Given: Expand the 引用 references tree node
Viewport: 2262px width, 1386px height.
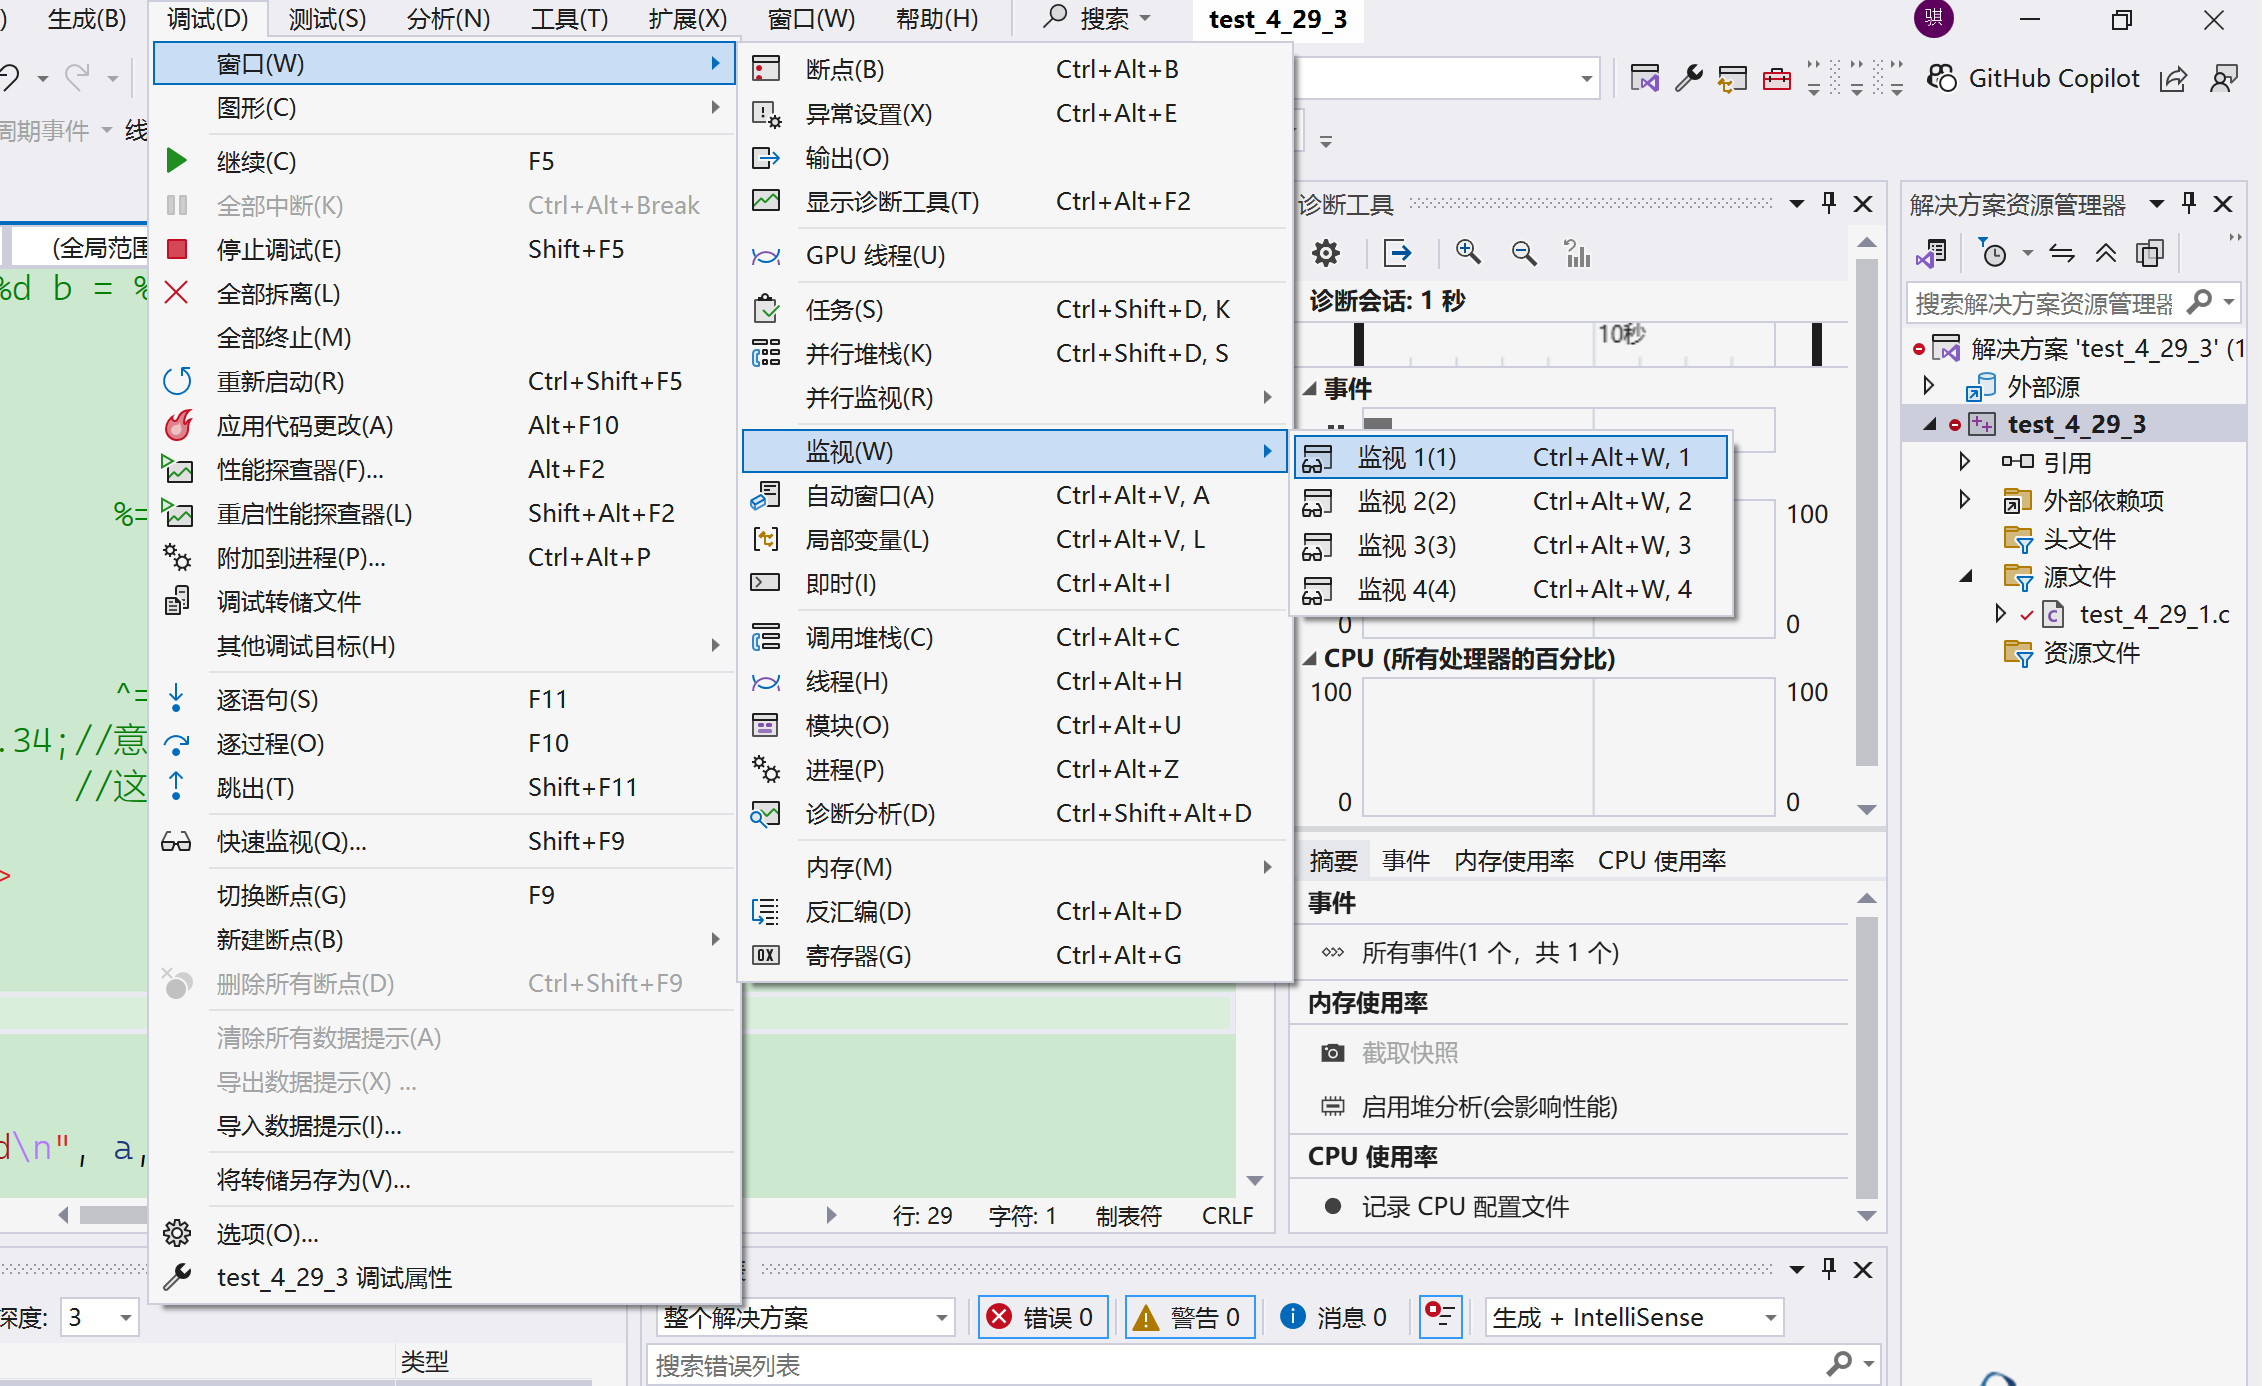Looking at the screenshot, I should 1964,462.
